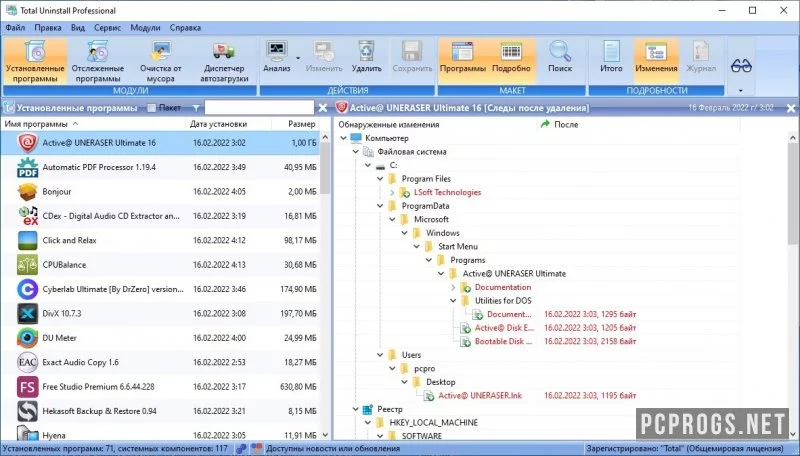
Task: Open the Журнал details
Action: [701, 56]
